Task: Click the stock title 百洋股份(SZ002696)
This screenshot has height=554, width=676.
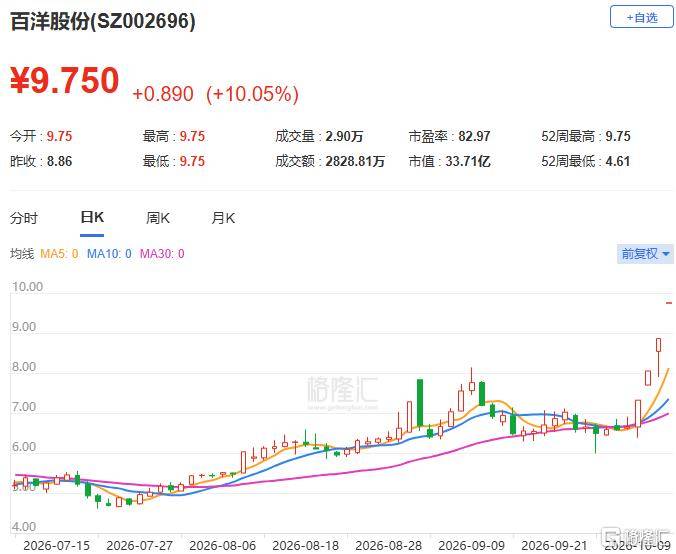Action: pos(102,21)
